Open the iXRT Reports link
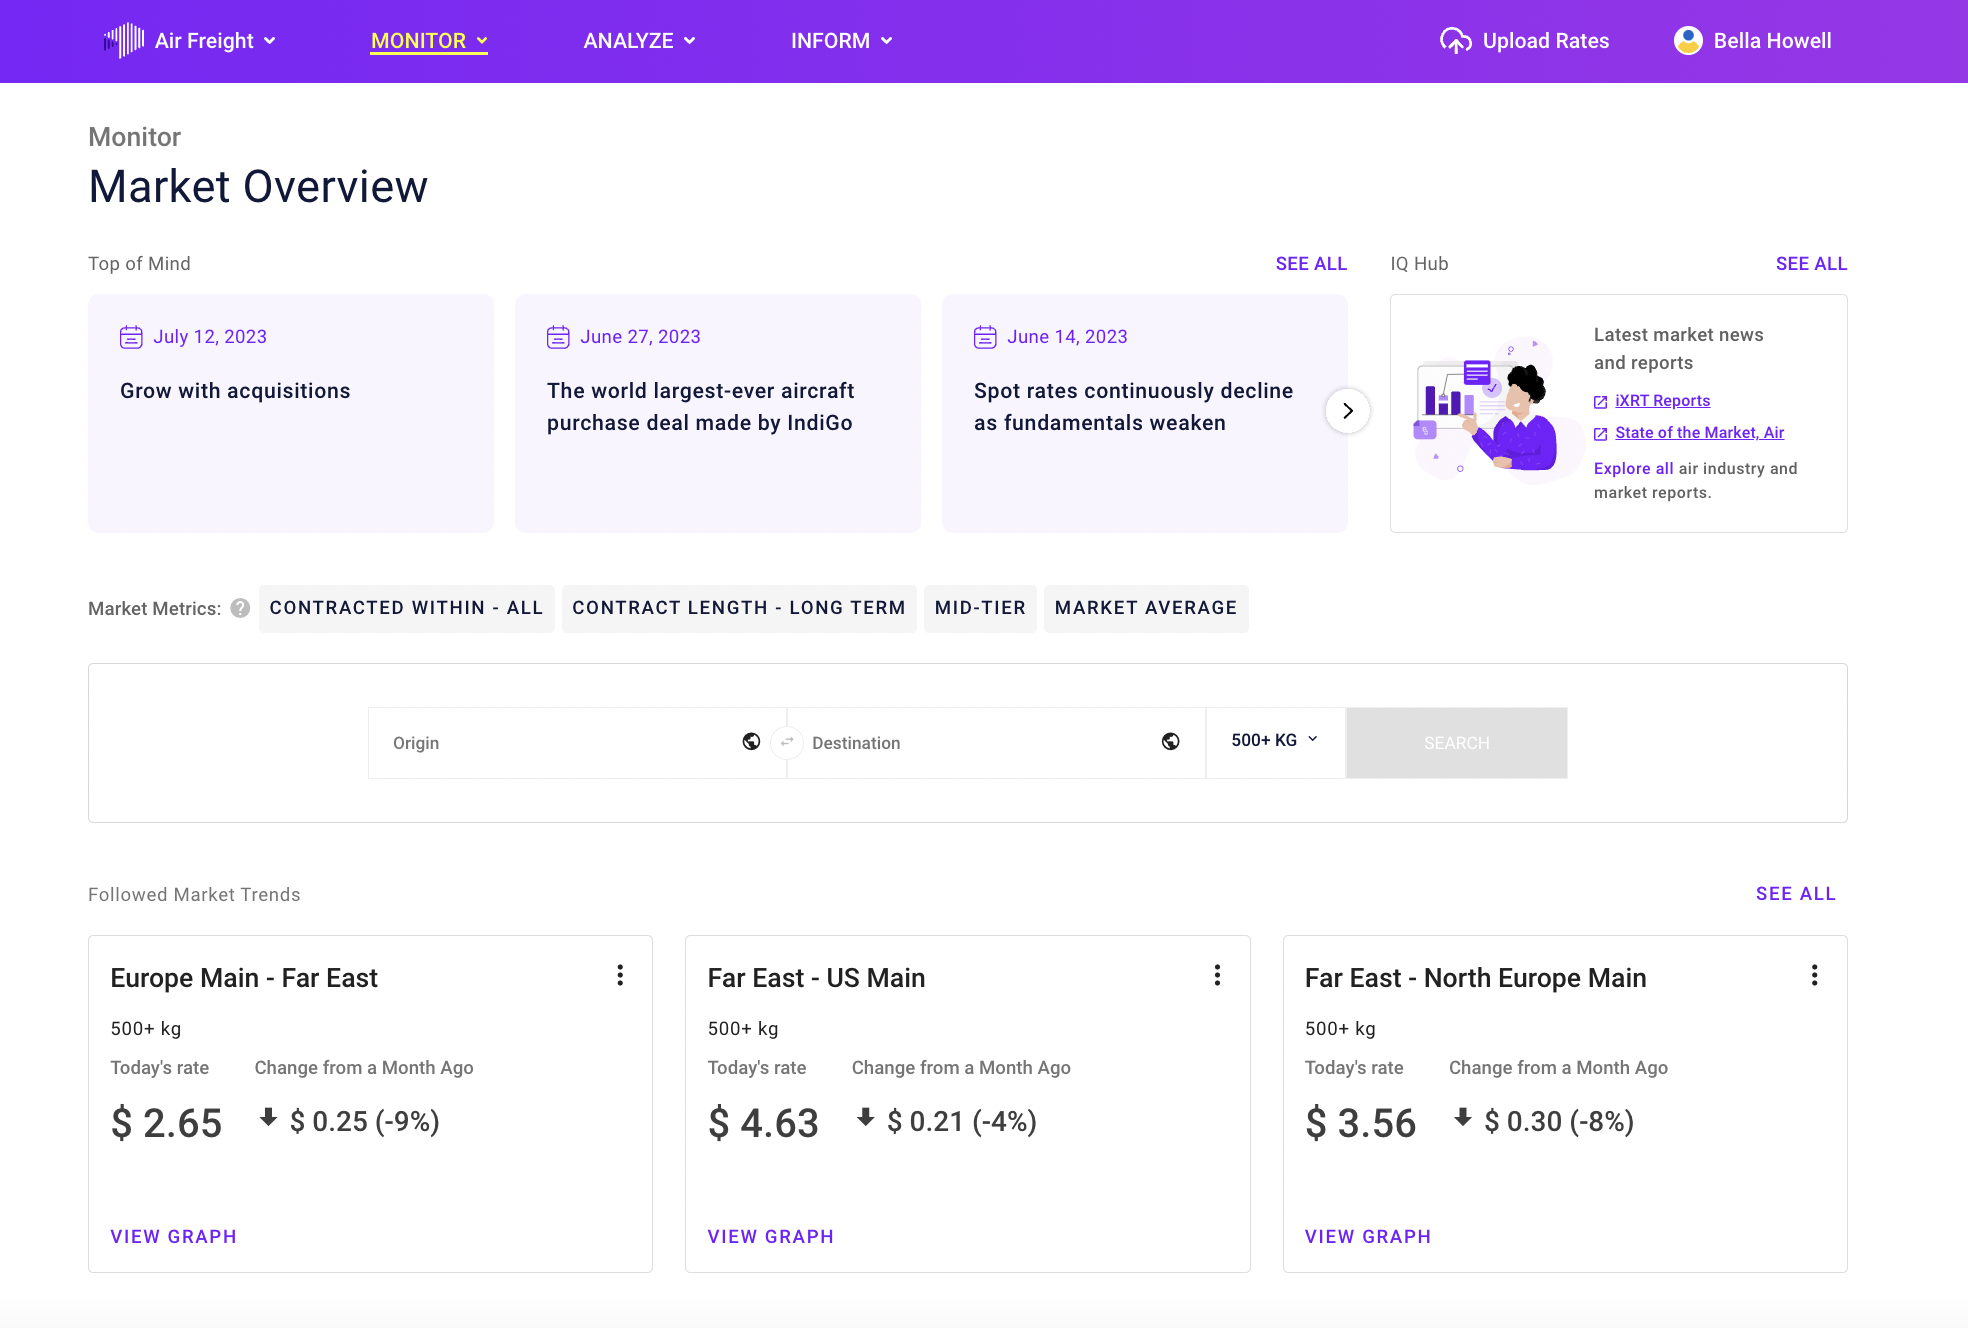1968x1328 pixels. coord(1662,401)
